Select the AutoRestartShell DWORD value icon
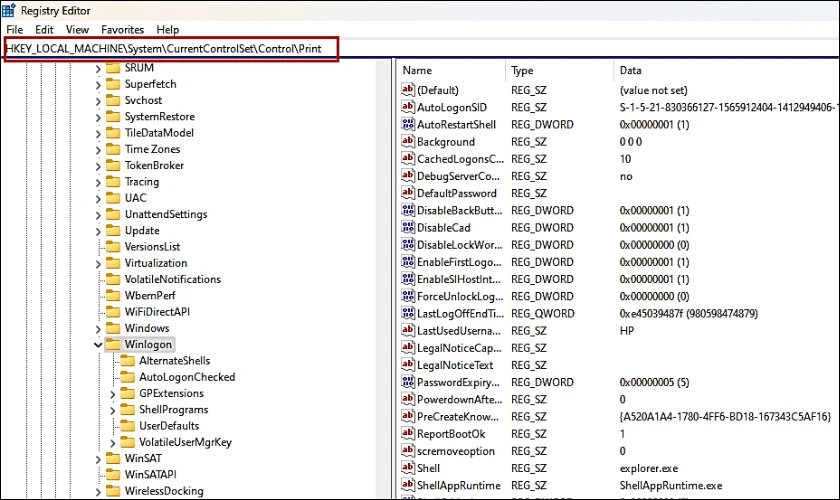Viewport: 840px width, 500px height. tap(408, 124)
